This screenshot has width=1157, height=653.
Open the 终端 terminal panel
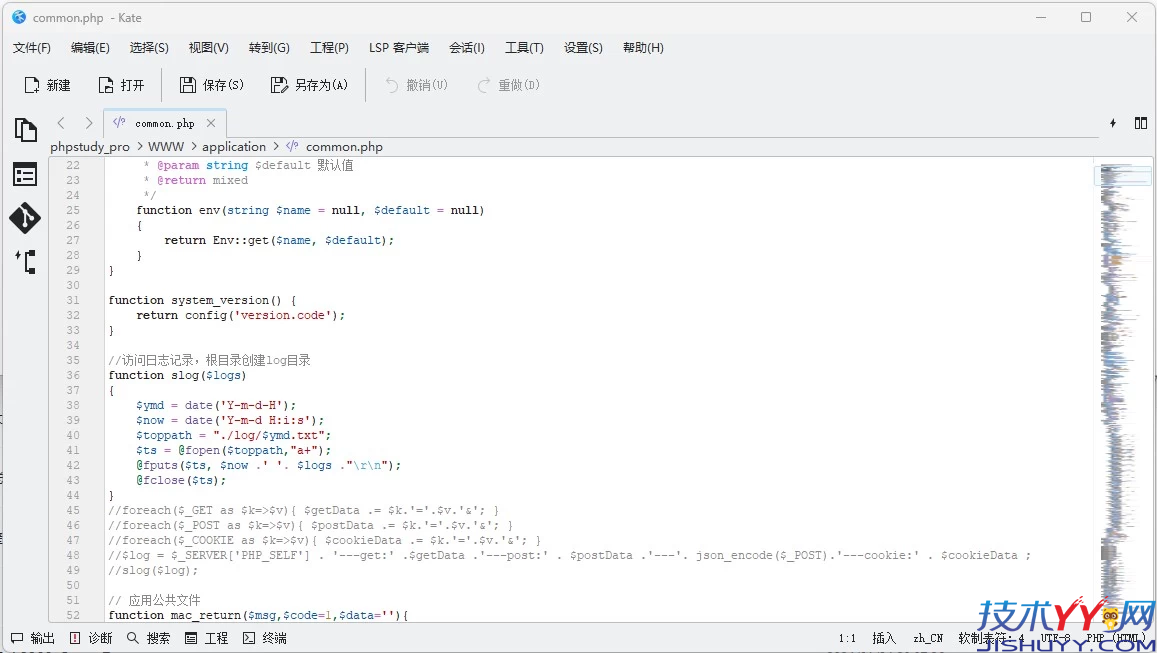click(260, 637)
